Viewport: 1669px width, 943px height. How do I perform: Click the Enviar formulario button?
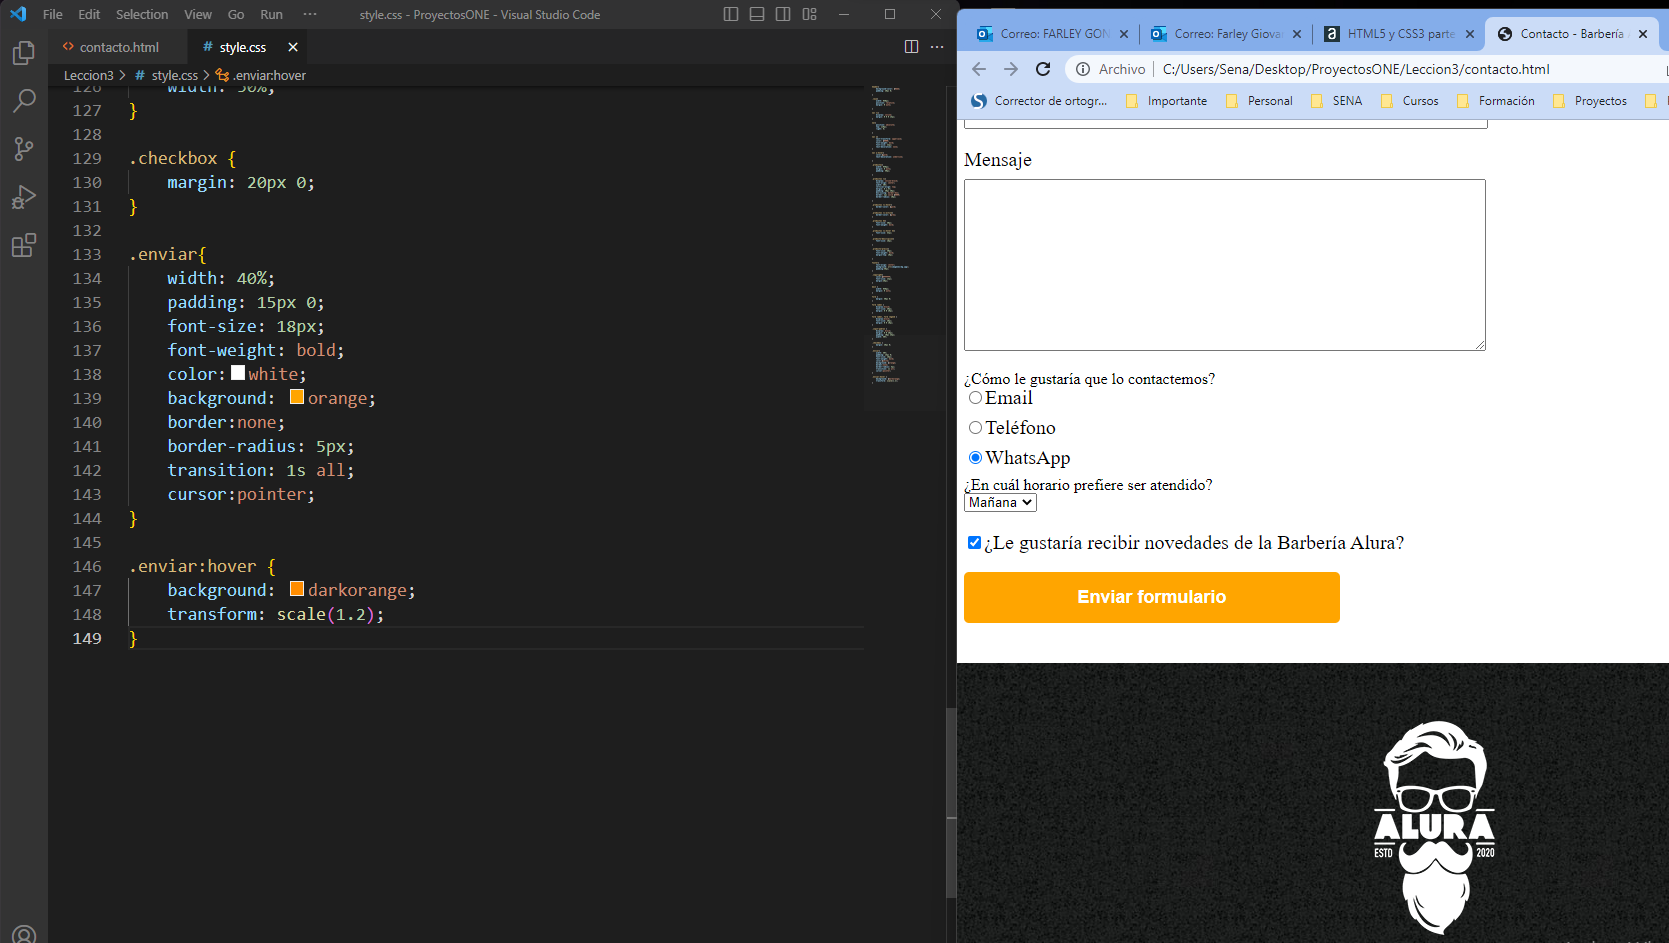[1151, 597]
